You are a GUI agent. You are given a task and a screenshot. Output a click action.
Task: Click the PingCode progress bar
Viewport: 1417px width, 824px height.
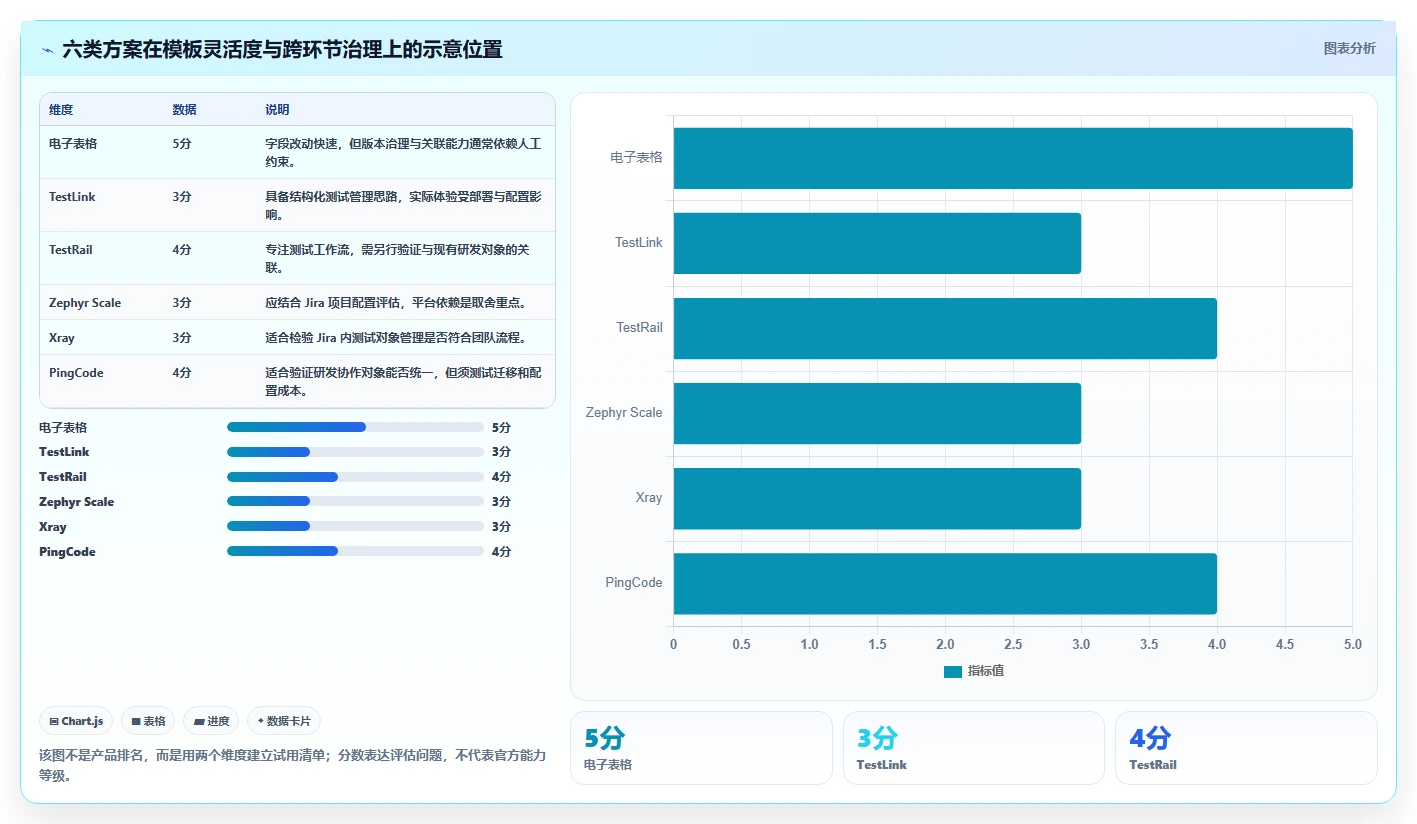click(355, 551)
